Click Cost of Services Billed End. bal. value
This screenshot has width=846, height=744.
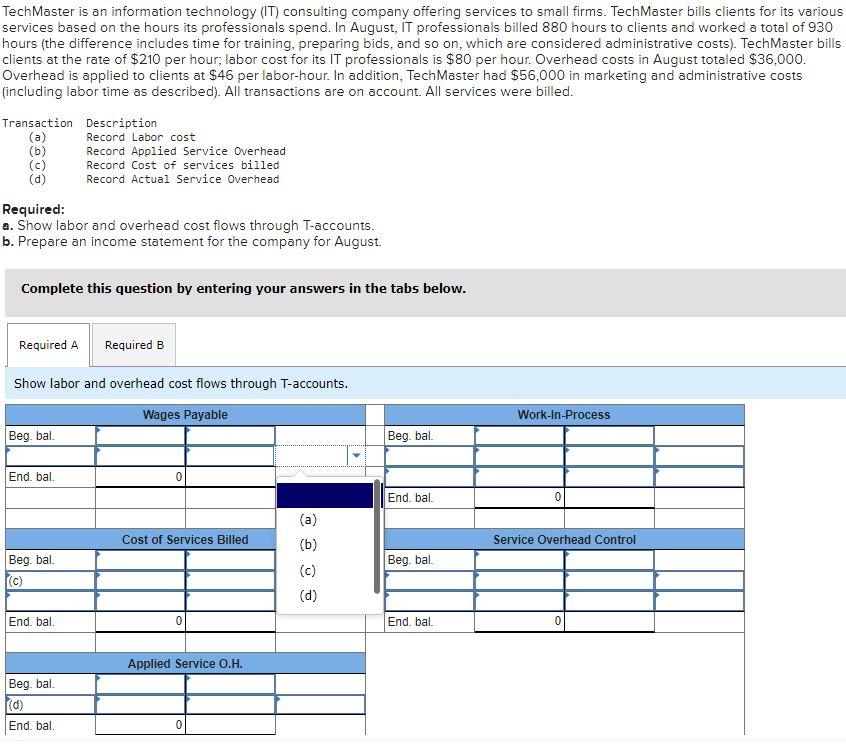tap(140, 622)
